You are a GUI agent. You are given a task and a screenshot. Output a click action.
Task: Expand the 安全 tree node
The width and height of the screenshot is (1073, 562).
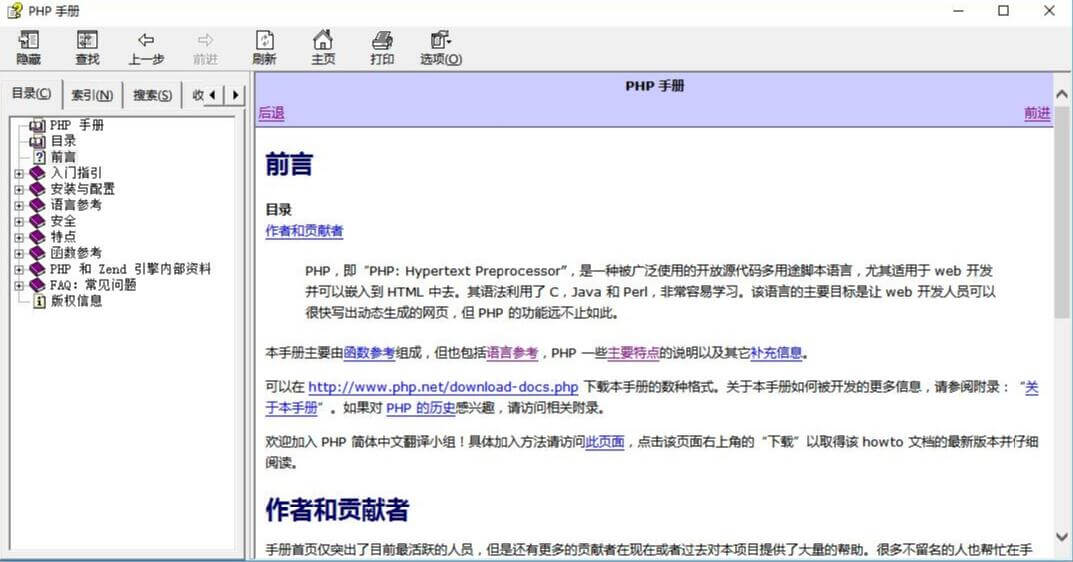pyautogui.click(x=19, y=221)
